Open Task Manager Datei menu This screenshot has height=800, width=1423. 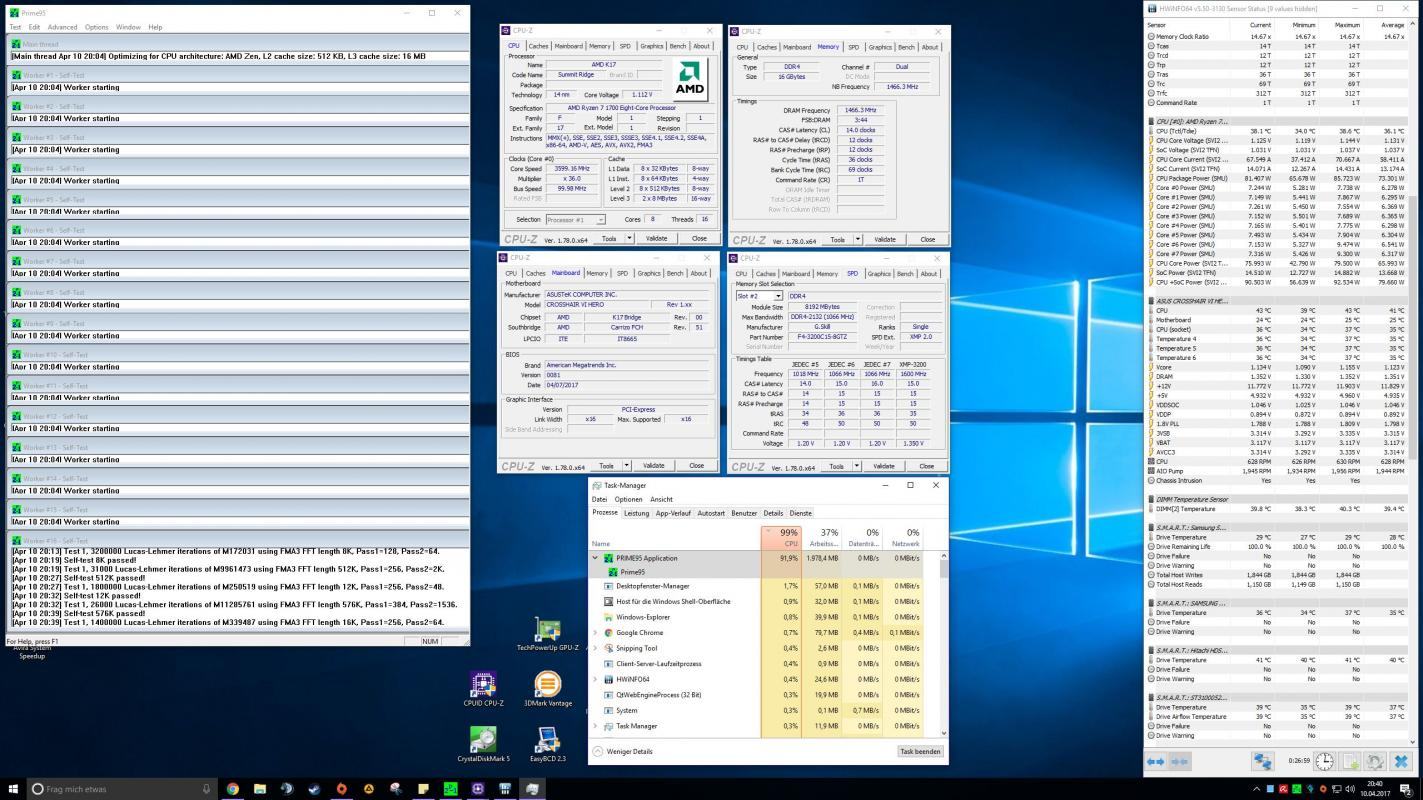[599, 499]
